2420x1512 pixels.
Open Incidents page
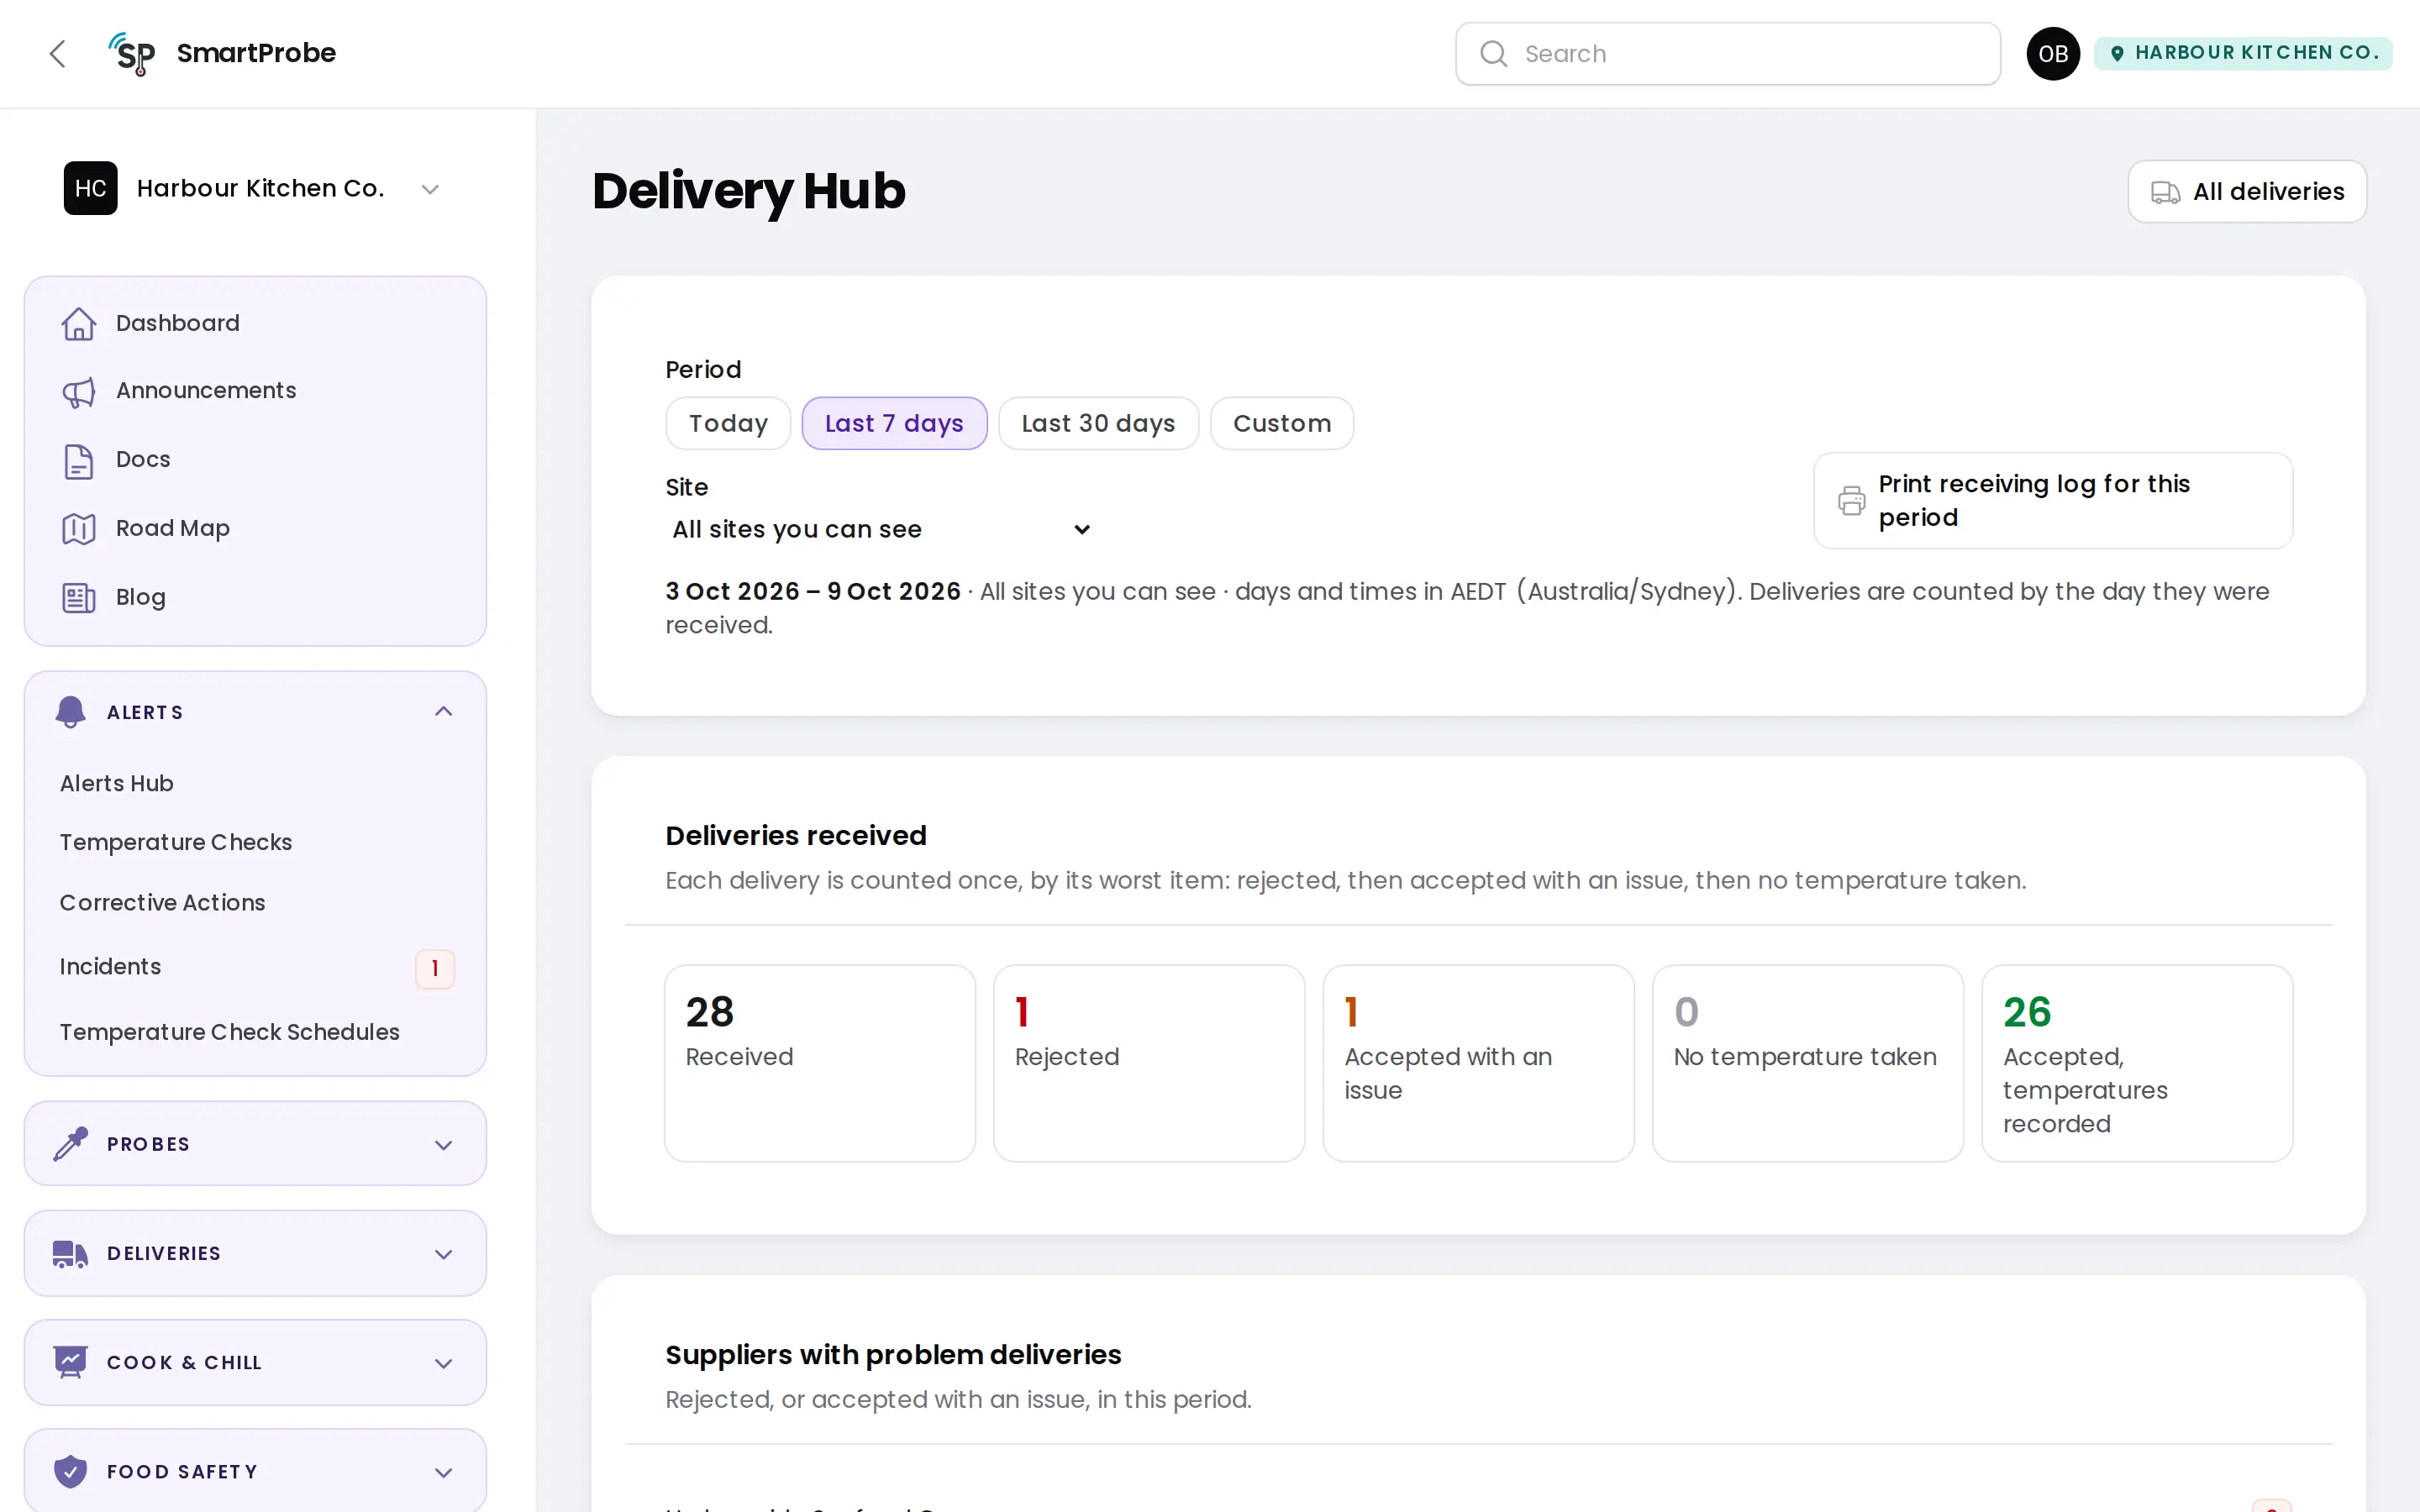[110, 967]
